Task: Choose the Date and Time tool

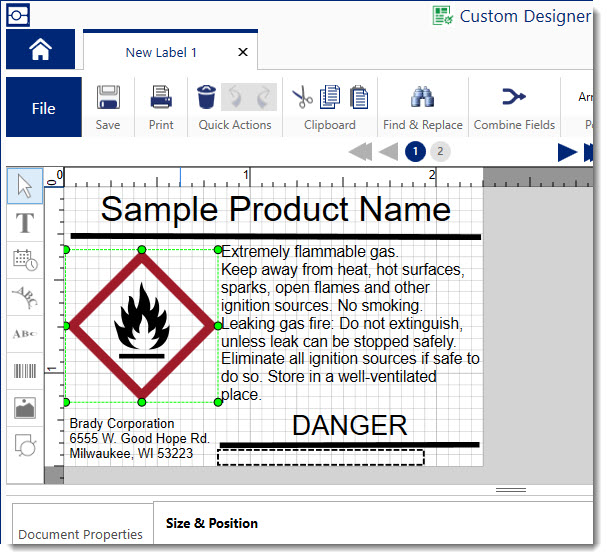Action: point(25,260)
